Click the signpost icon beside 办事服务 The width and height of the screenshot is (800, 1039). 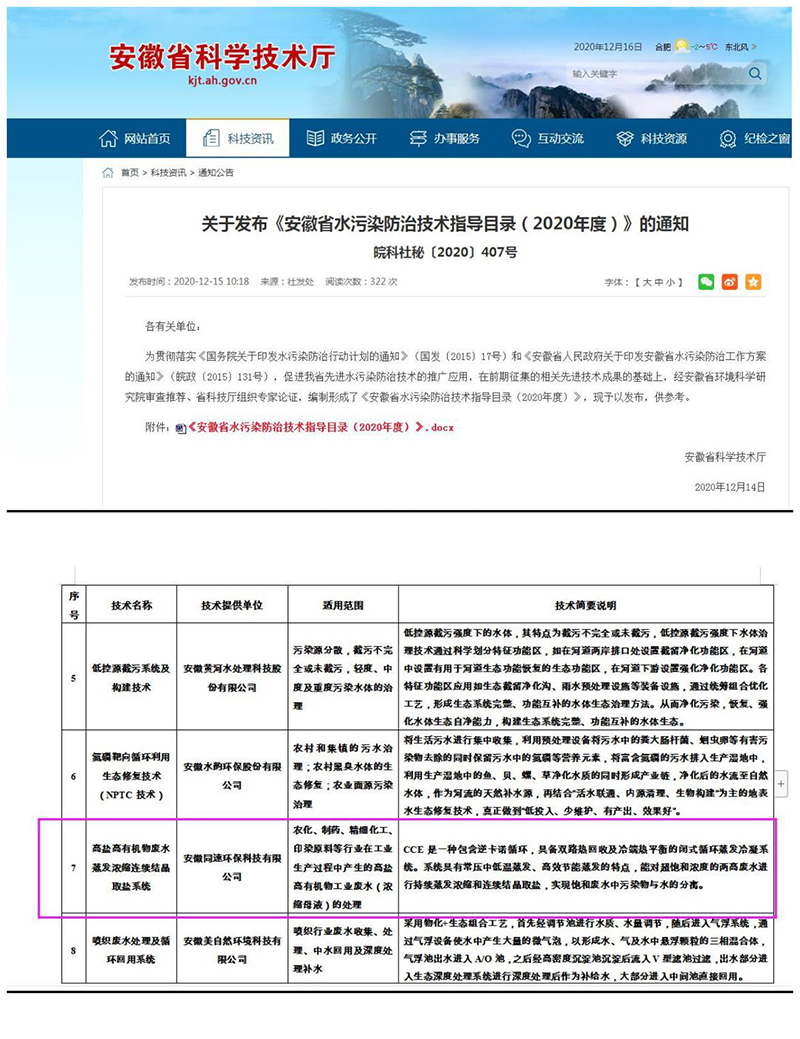pyautogui.click(x=418, y=138)
